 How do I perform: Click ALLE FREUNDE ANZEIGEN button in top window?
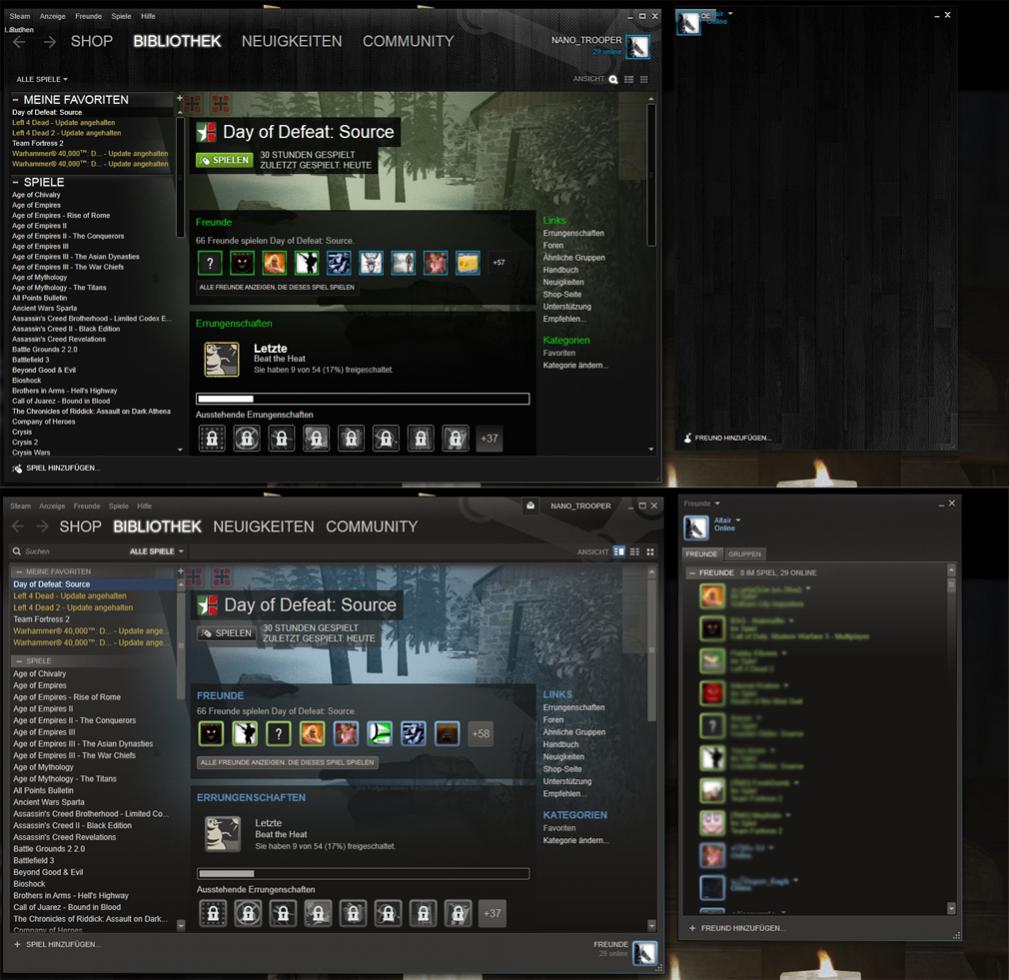[x=277, y=287]
